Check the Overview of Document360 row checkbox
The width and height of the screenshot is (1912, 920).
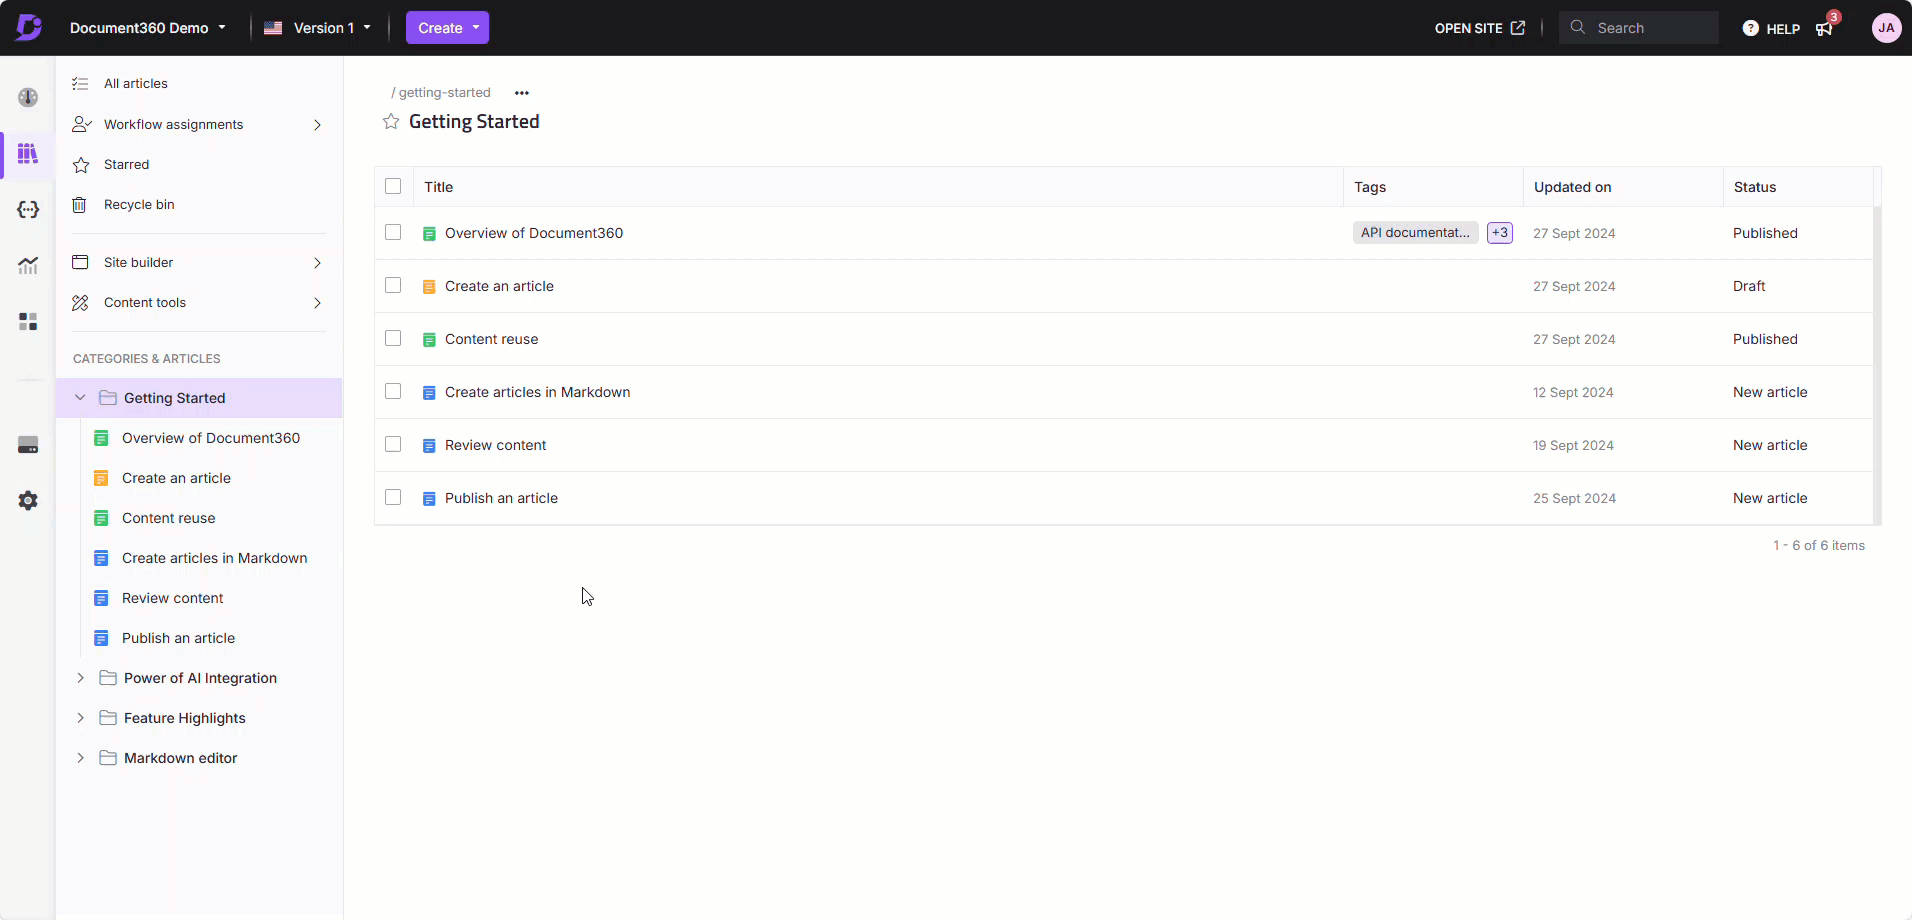pos(393,232)
